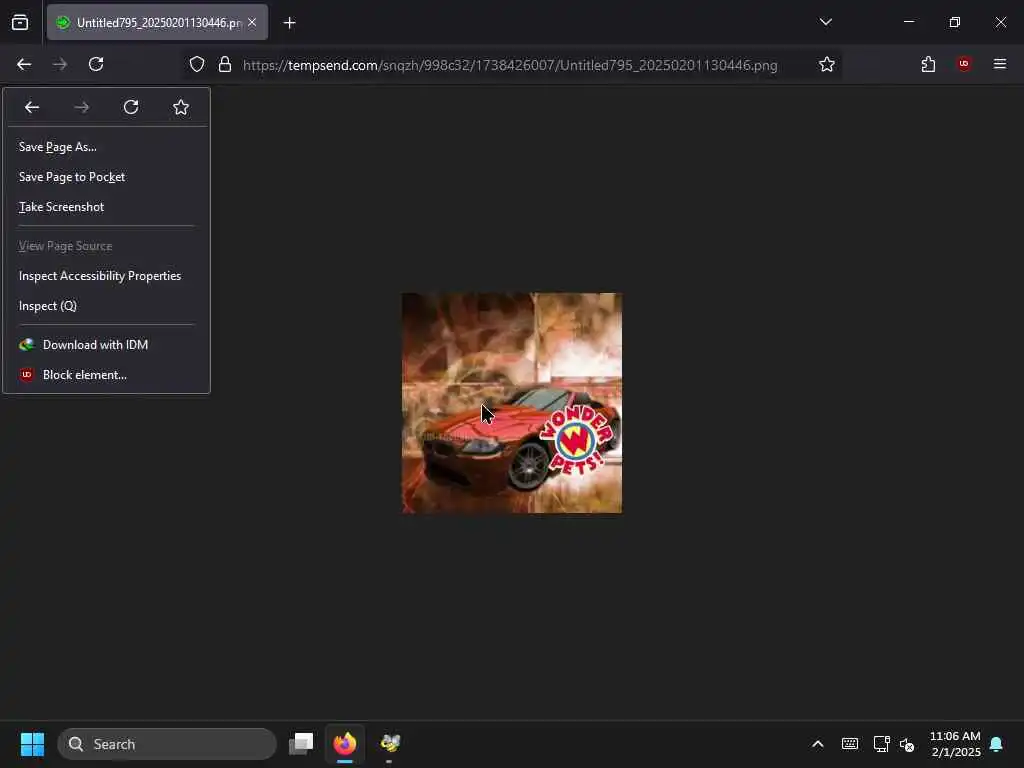Choose the context menu bookmark star
The width and height of the screenshot is (1024, 768).
[181, 107]
